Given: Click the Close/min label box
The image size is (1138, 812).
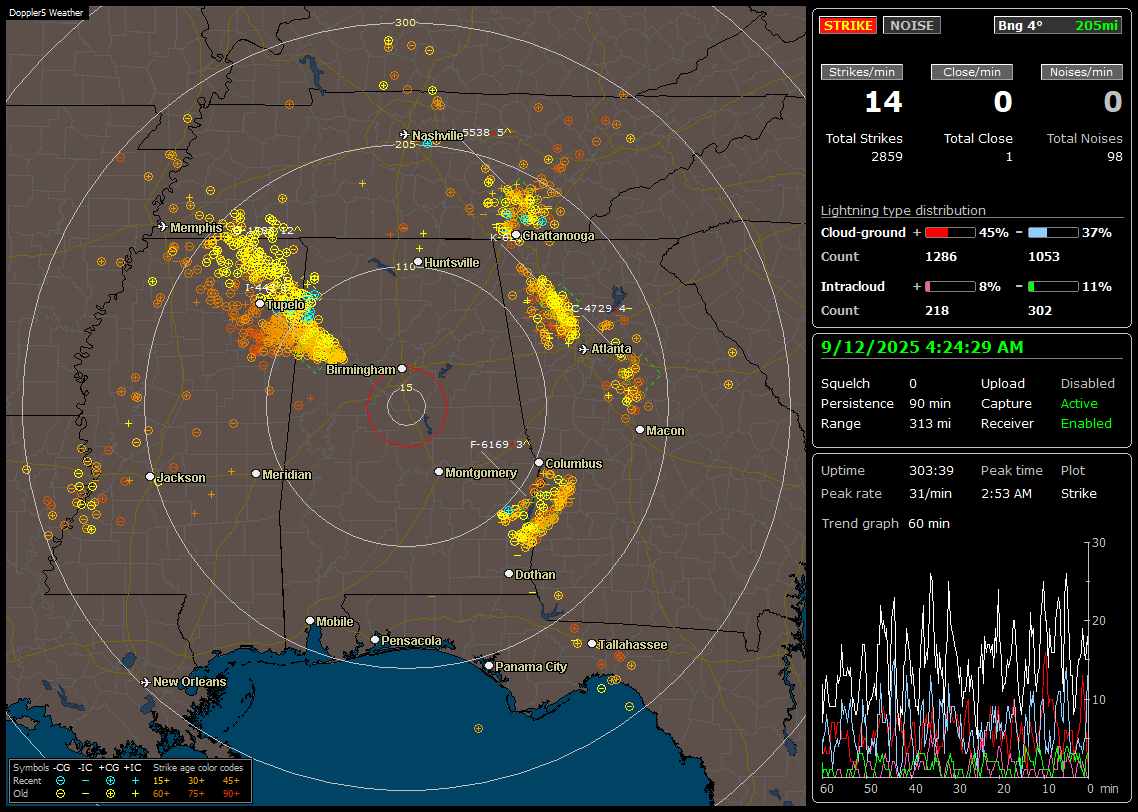Looking at the screenshot, I should click(x=972, y=72).
